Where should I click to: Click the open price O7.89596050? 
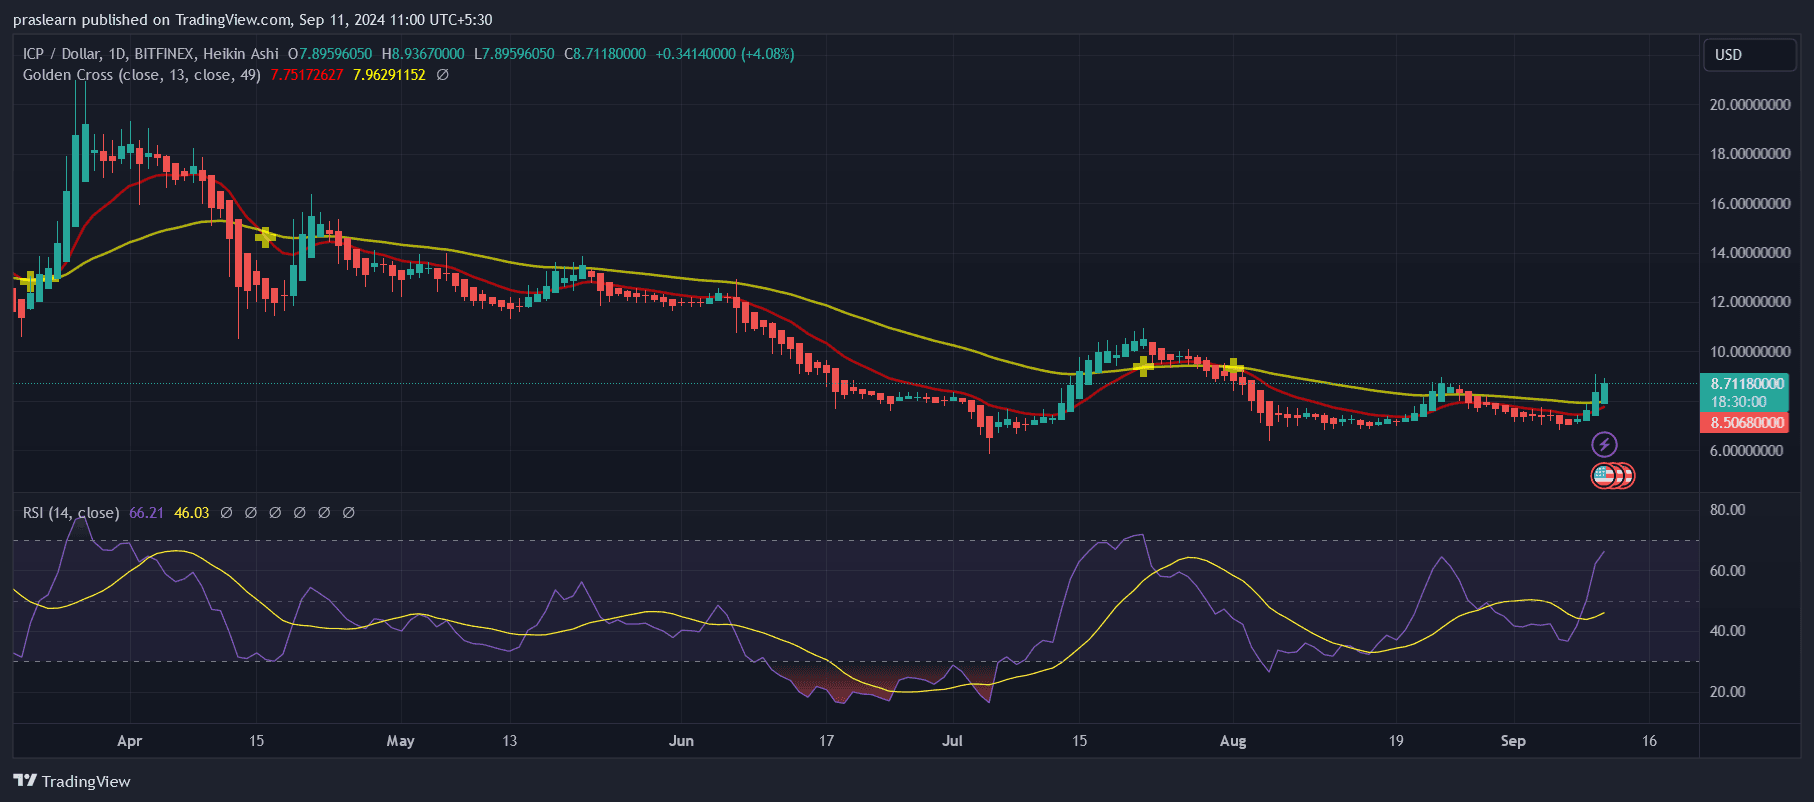[330, 54]
